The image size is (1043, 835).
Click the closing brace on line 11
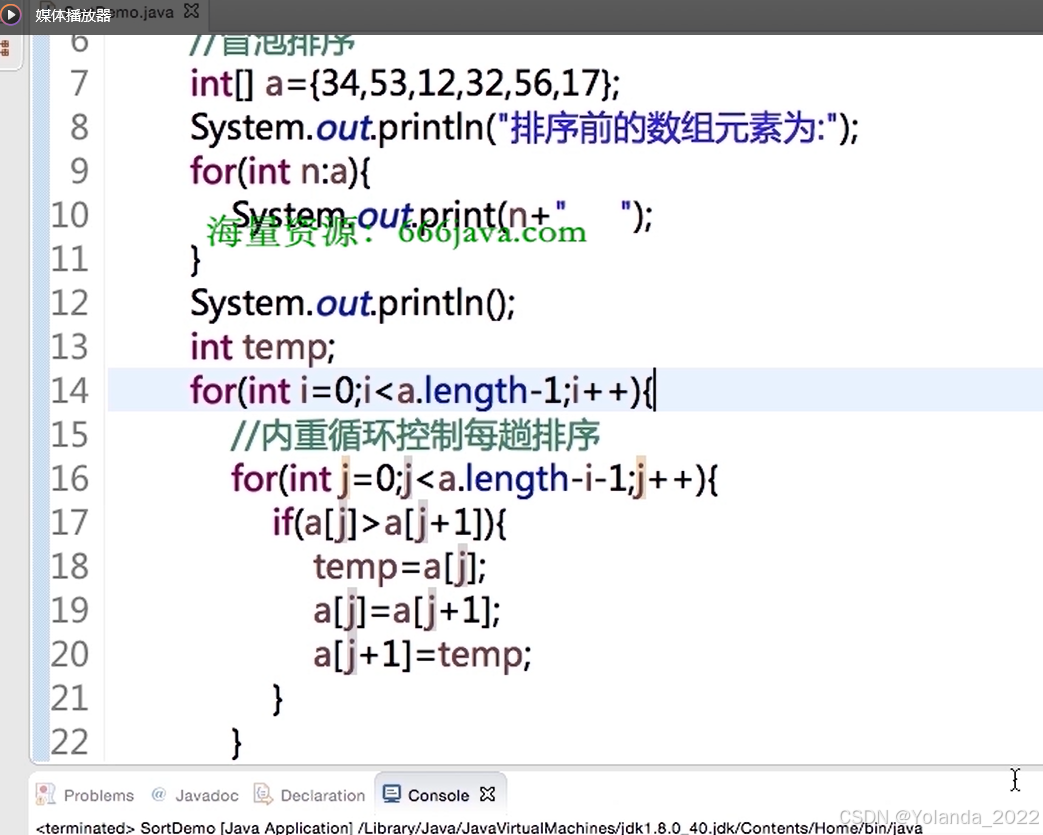click(x=196, y=259)
